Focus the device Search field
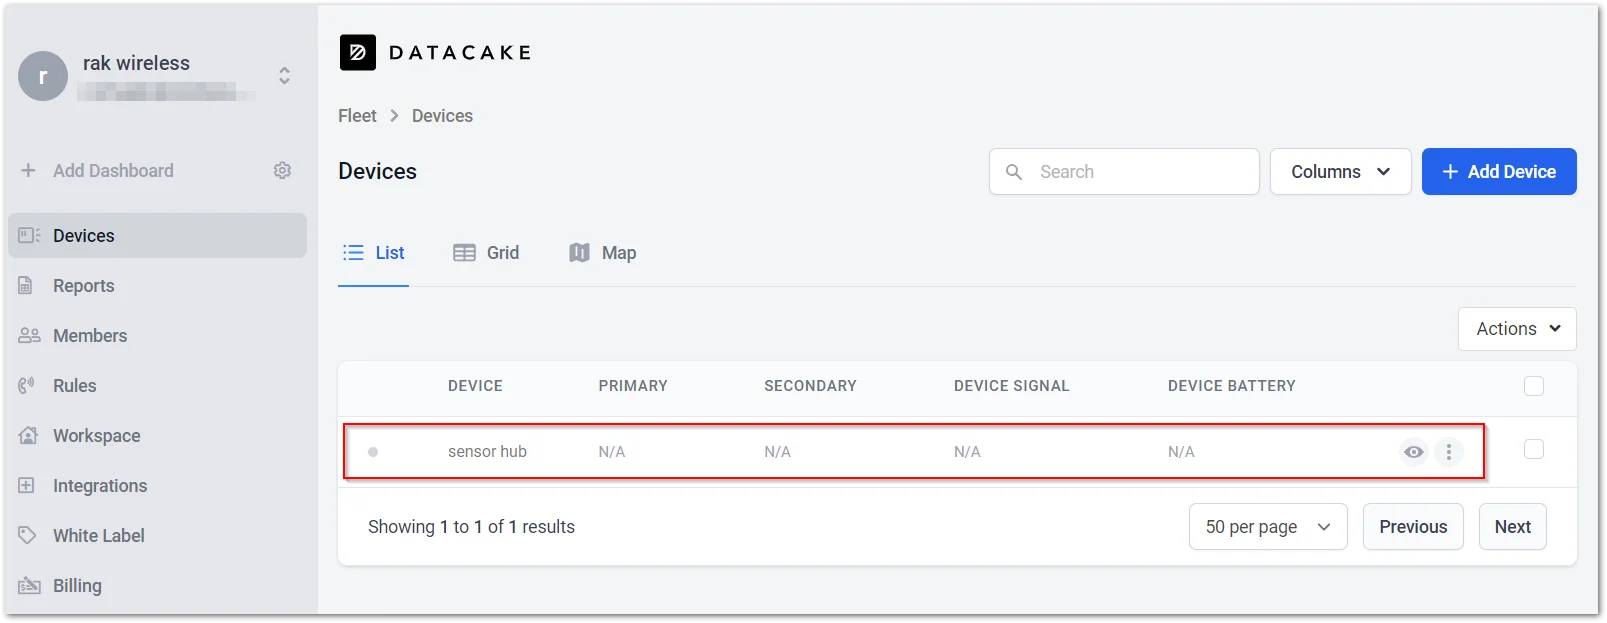This screenshot has height=623, width=1607. pyautogui.click(x=1124, y=172)
